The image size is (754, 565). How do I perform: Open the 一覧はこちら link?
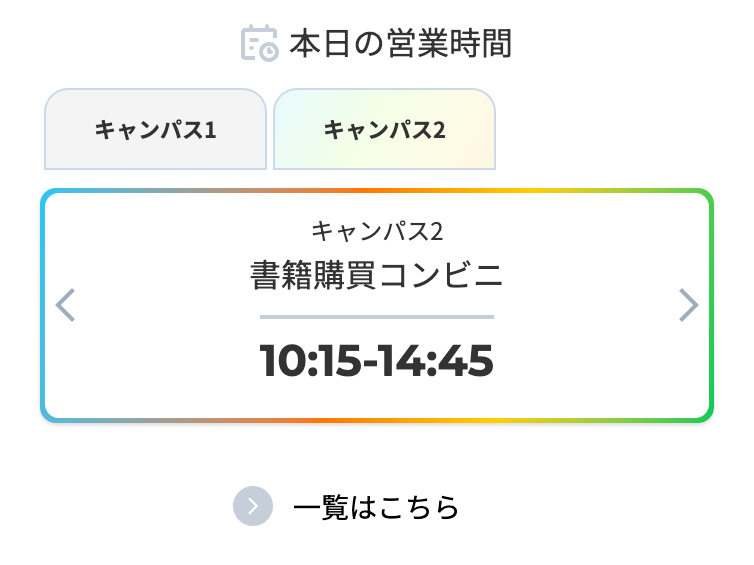pyautogui.click(x=376, y=507)
